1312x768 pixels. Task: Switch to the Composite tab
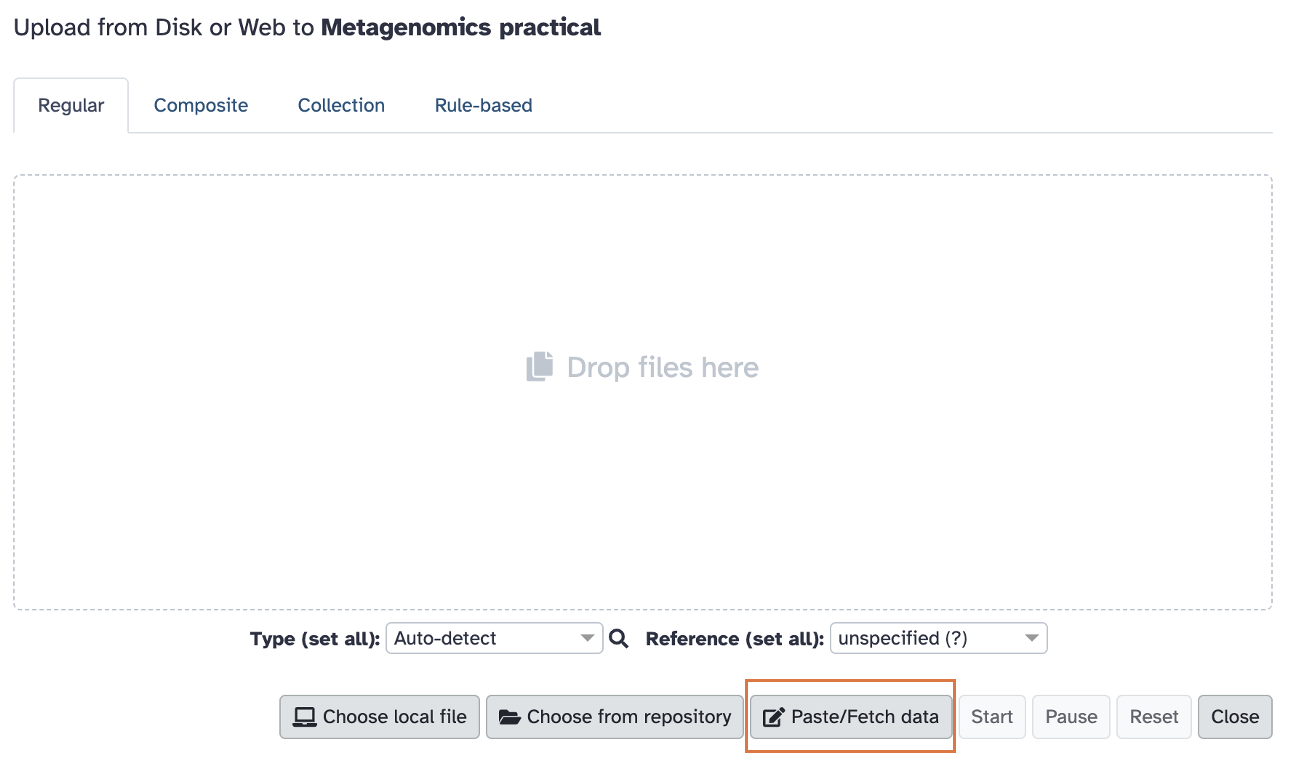point(201,106)
